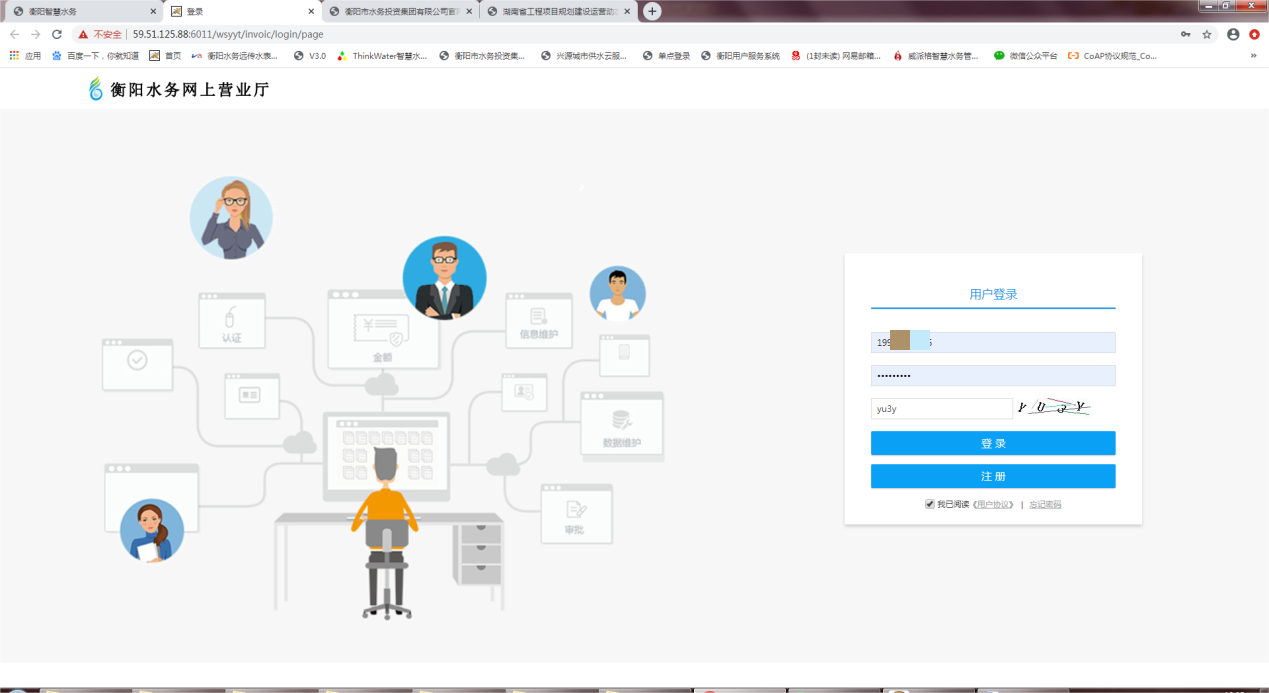Click the 不安全 site security warning icon
1269x693 pixels.
[x=84, y=34]
